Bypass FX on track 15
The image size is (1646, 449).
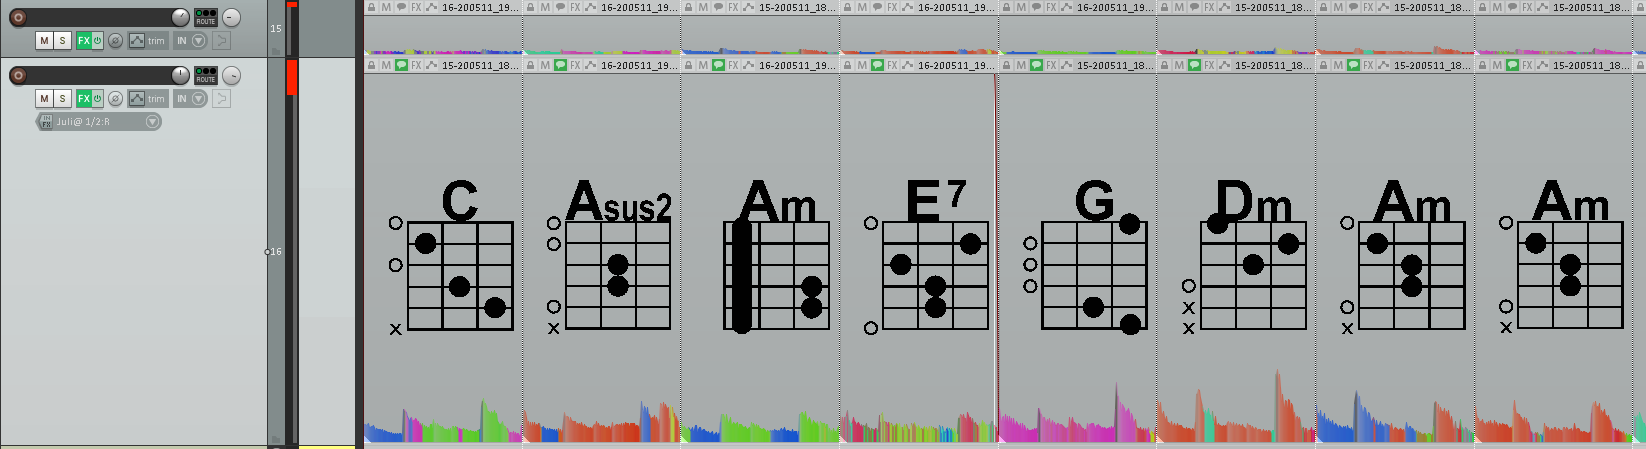98,41
